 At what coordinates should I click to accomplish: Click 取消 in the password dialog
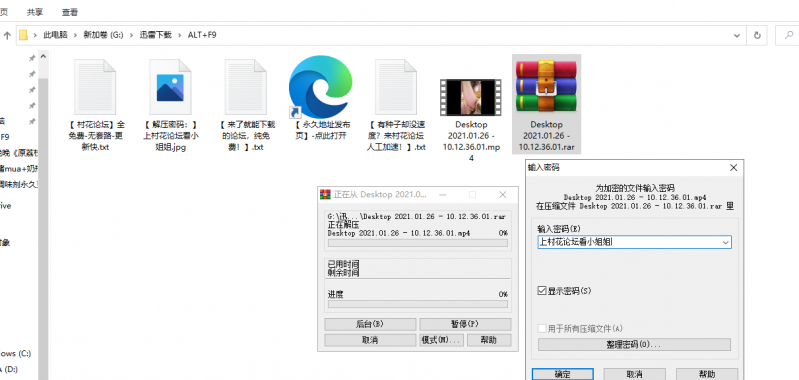[x=634, y=374]
